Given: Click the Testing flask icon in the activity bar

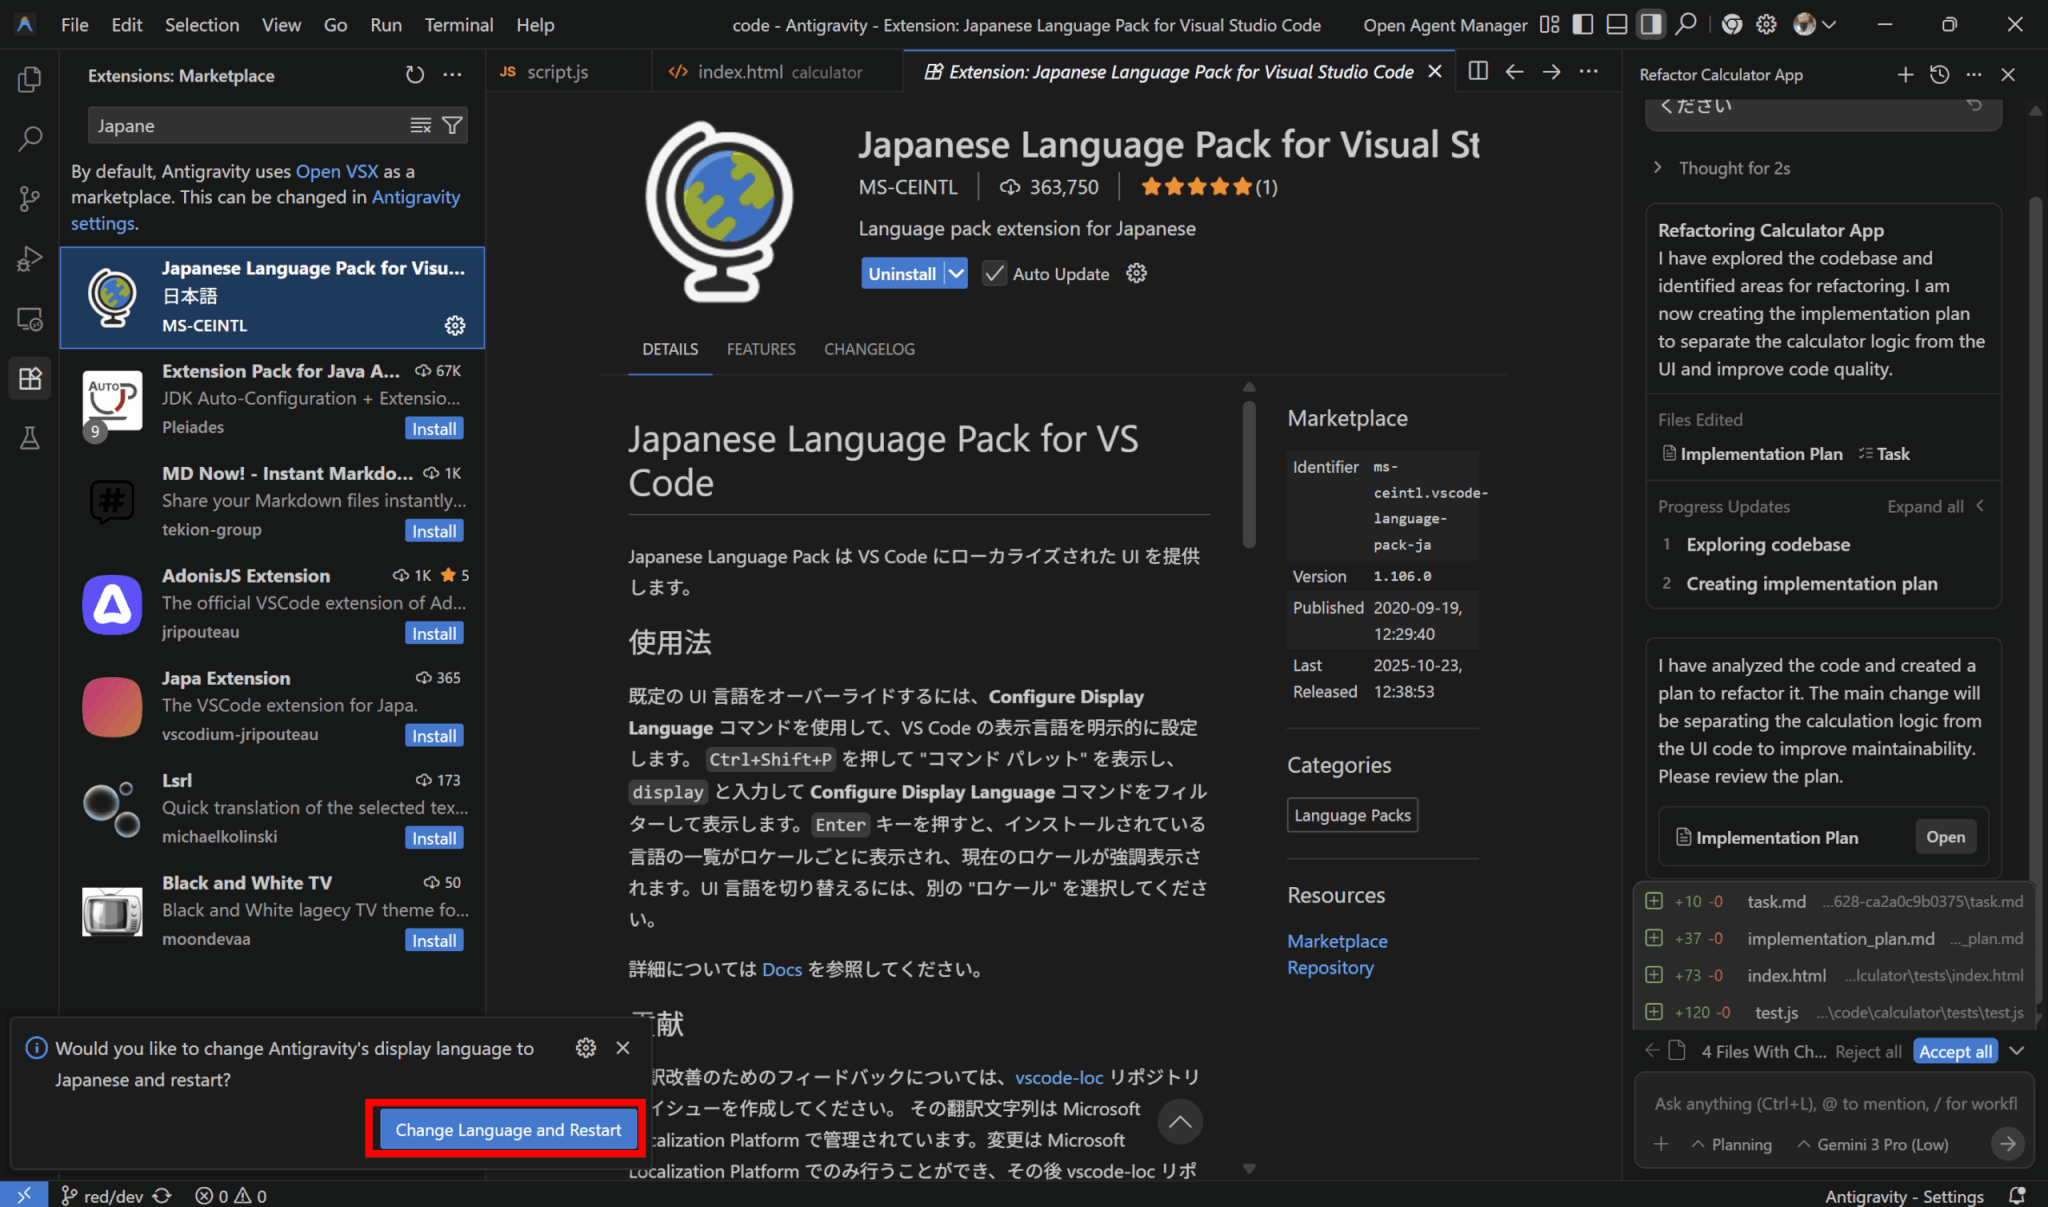Looking at the screenshot, I should [30, 438].
